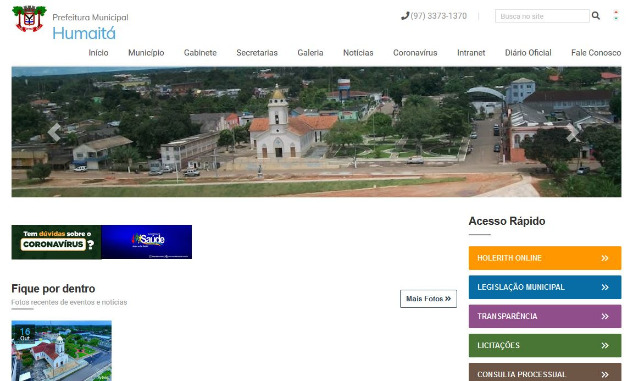This screenshot has width=633, height=381.
Task: Click the Coronavírus Saúde banner
Action: pos(102,242)
